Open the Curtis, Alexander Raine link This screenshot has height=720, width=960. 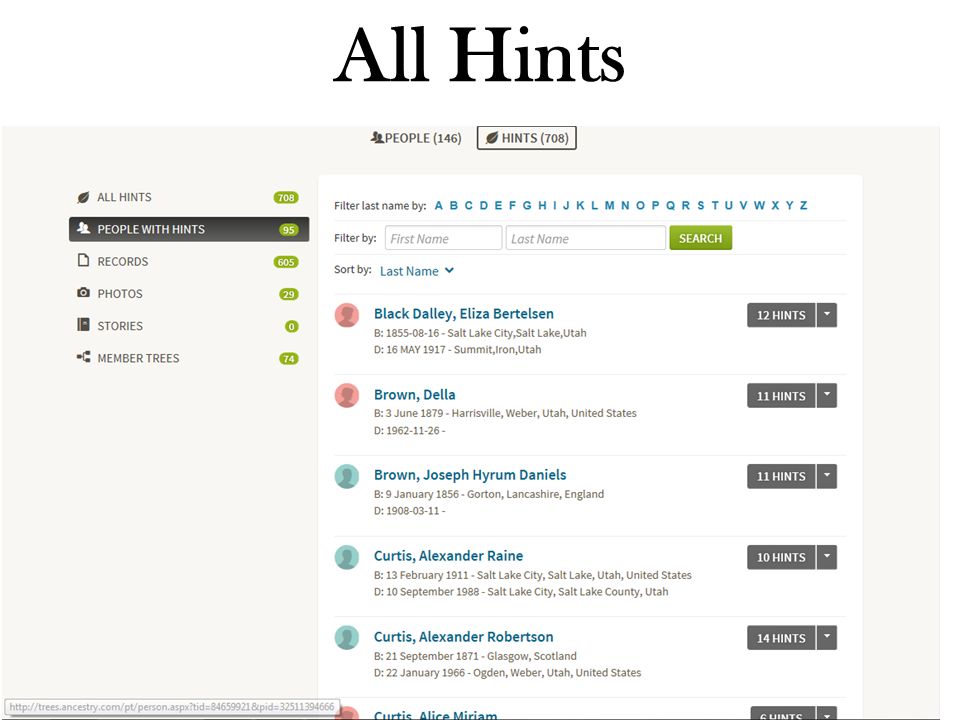point(448,555)
